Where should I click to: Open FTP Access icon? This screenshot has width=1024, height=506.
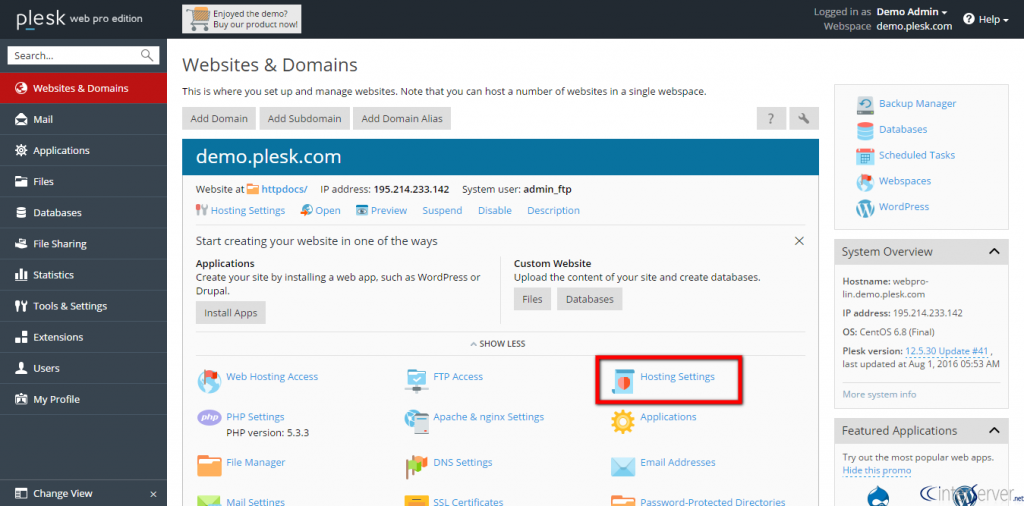[x=416, y=381]
